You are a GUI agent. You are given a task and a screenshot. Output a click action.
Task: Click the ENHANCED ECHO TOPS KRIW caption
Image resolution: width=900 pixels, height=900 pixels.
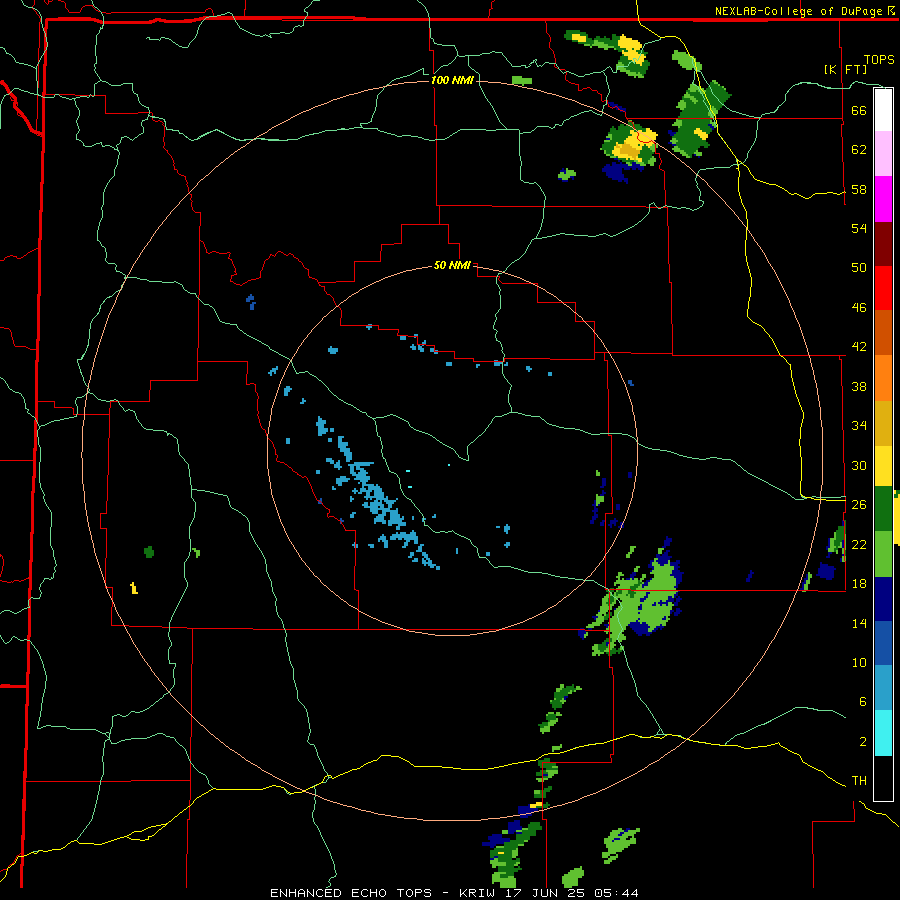coord(454,893)
